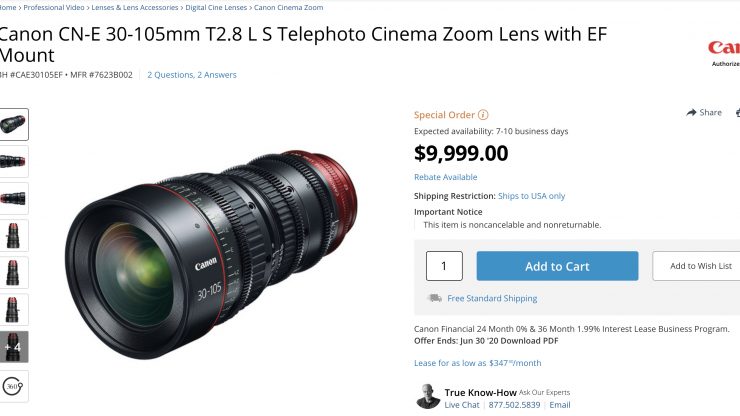Click the Add to Cart button

[557, 266]
